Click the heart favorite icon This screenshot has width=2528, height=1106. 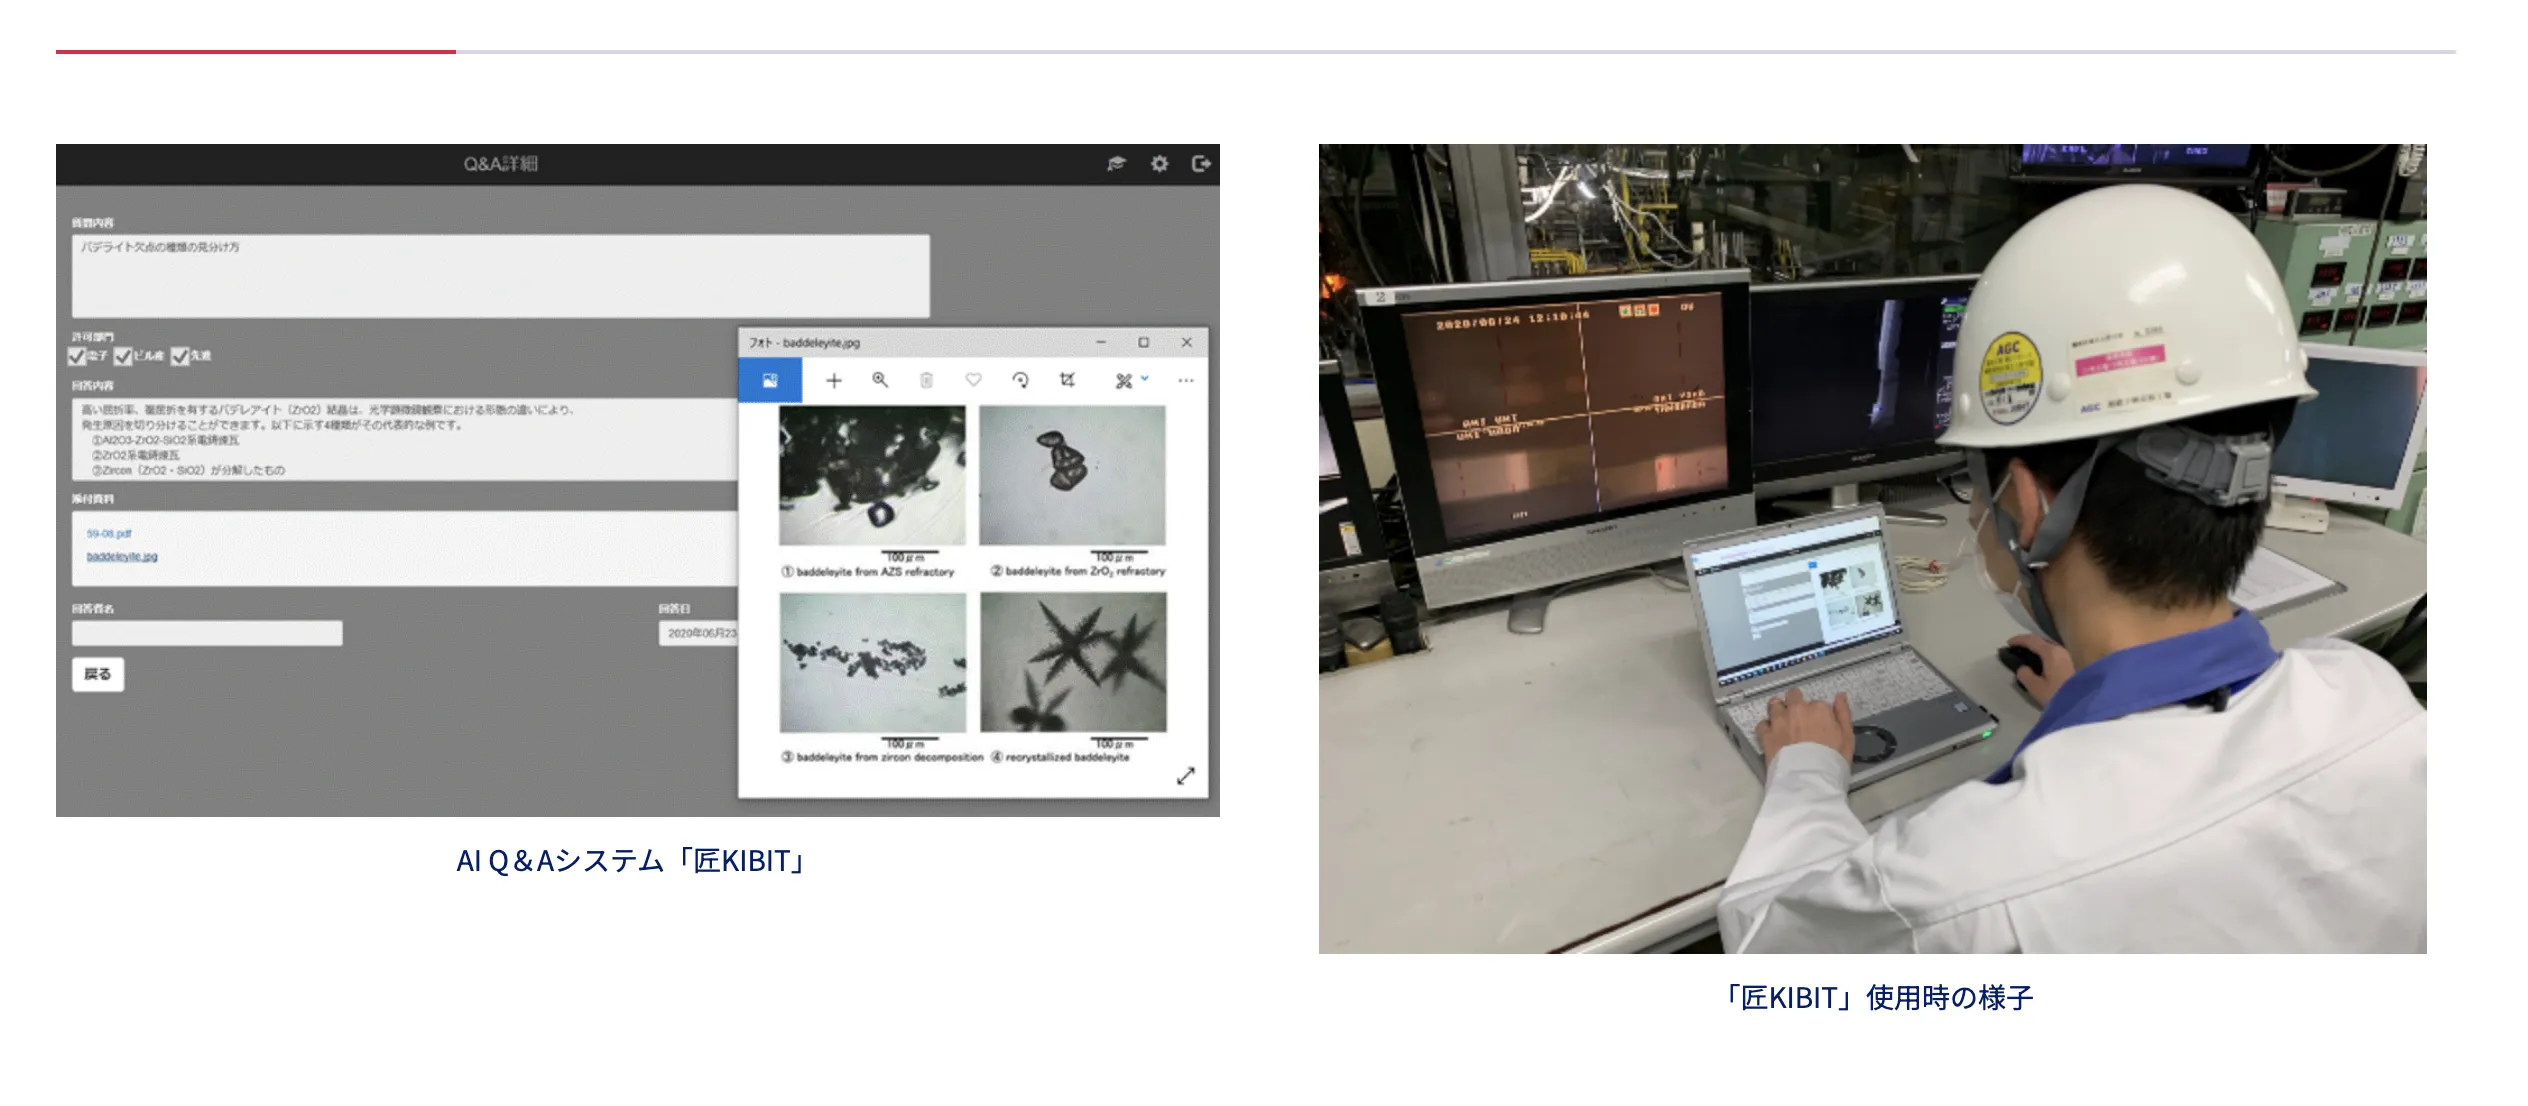[x=973, y=380]
